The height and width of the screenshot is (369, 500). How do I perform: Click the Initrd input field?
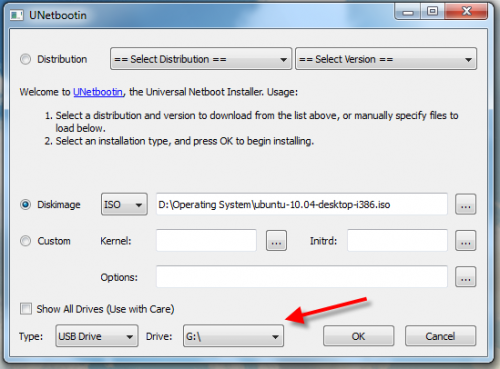pos(397,241)
